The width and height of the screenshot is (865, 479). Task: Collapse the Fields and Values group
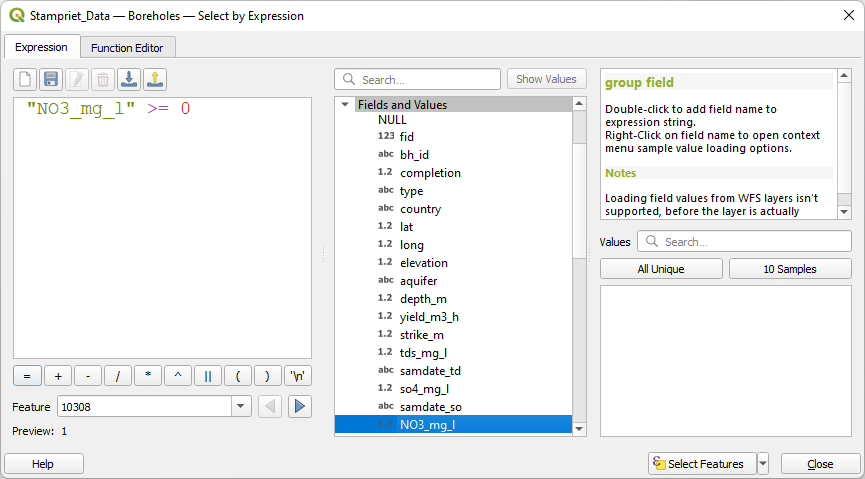(x=345, y=105)
